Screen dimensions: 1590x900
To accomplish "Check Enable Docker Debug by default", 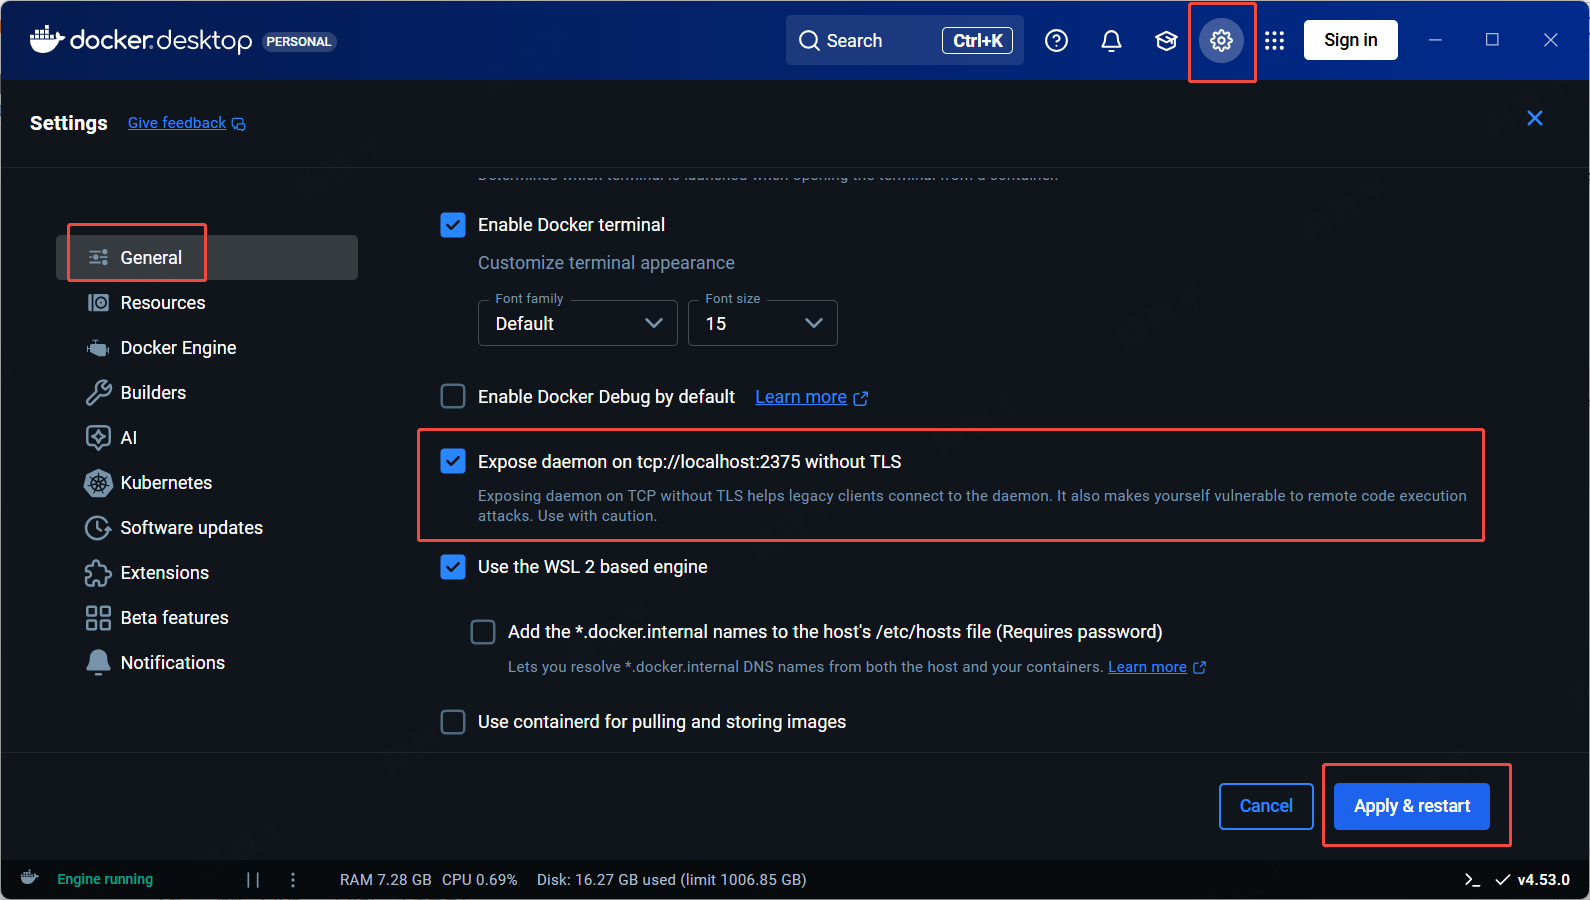I will pyautogui.click(x=453, y=397).
